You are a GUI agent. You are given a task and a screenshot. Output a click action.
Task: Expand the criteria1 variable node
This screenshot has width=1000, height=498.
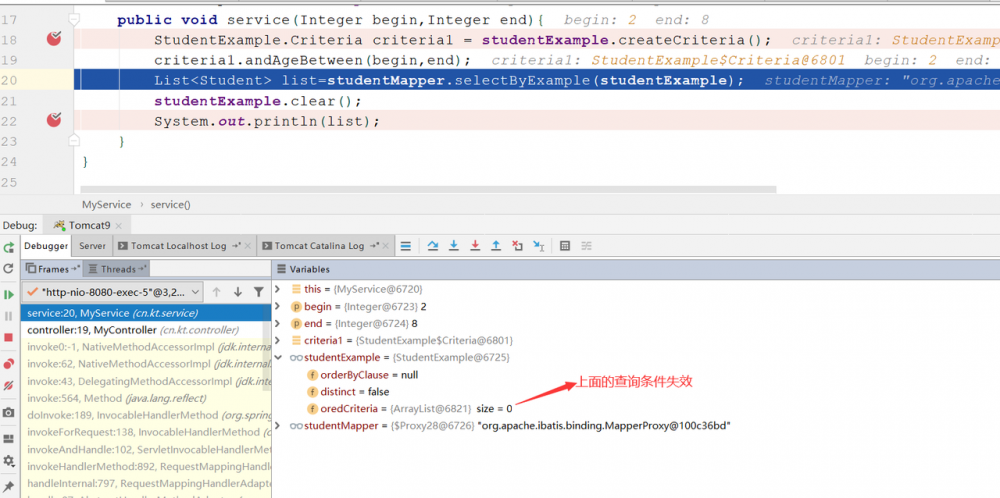(x=277, y=341)
